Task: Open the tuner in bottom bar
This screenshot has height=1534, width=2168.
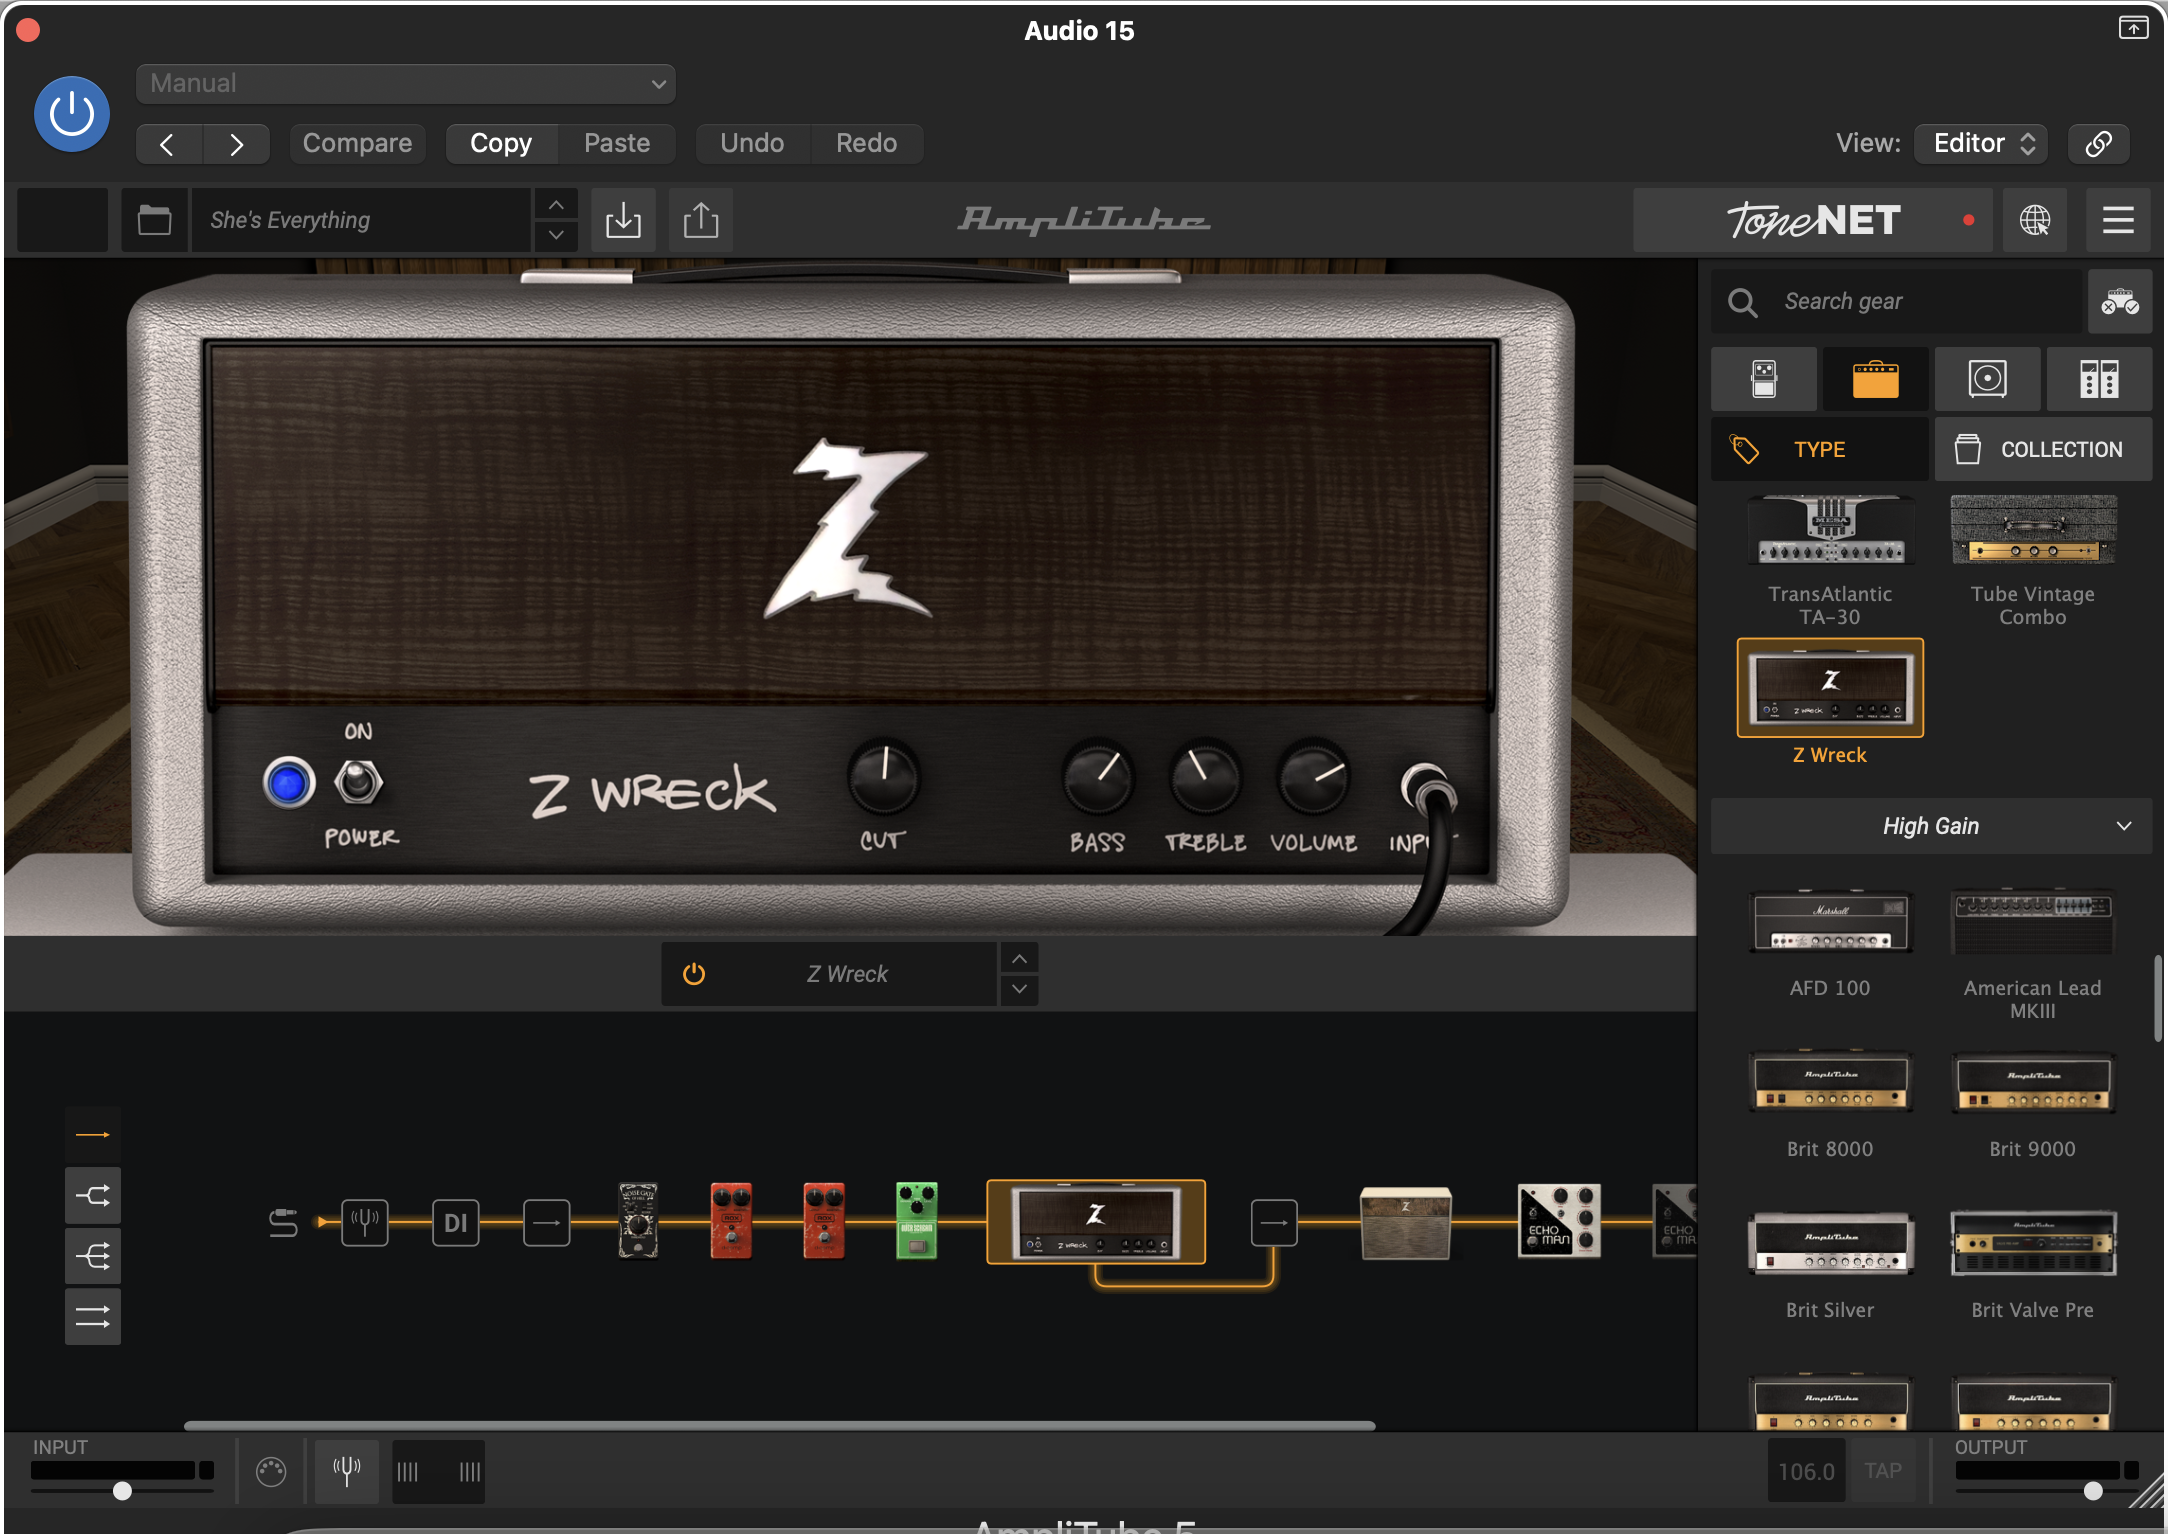Action: pyautogui.click(x=347, y=1471)
